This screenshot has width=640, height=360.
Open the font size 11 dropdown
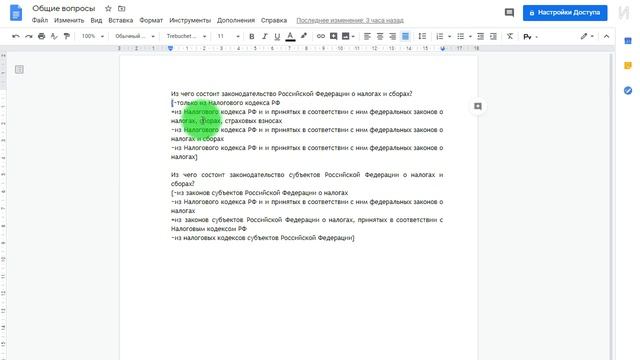point(228,36)
